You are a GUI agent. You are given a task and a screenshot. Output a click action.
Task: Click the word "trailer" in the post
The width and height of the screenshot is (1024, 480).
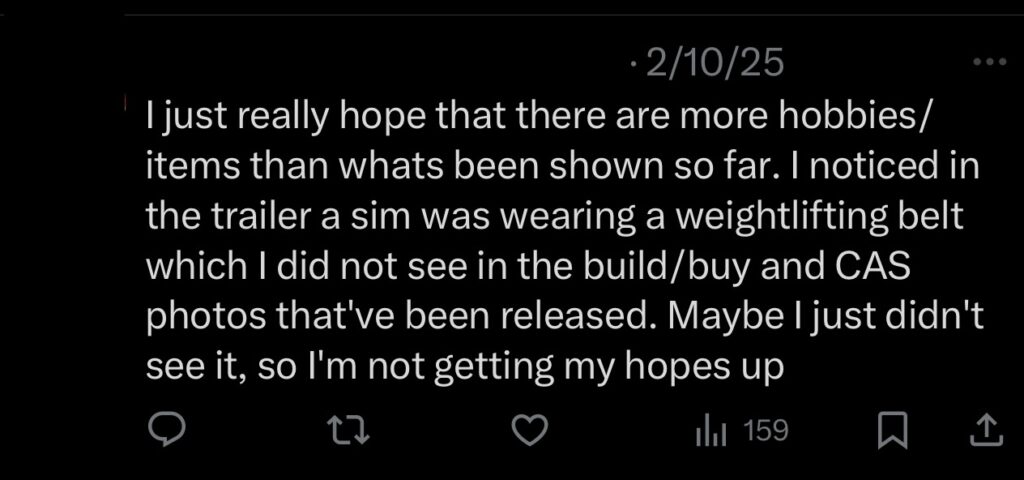tap(259, 217)
